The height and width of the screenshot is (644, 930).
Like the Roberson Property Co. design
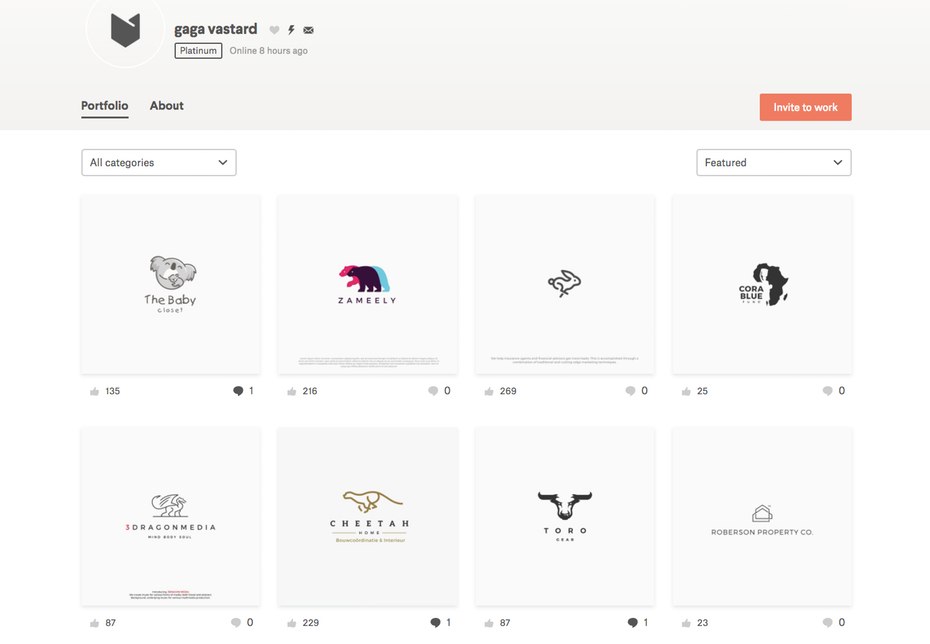[686, 623]
